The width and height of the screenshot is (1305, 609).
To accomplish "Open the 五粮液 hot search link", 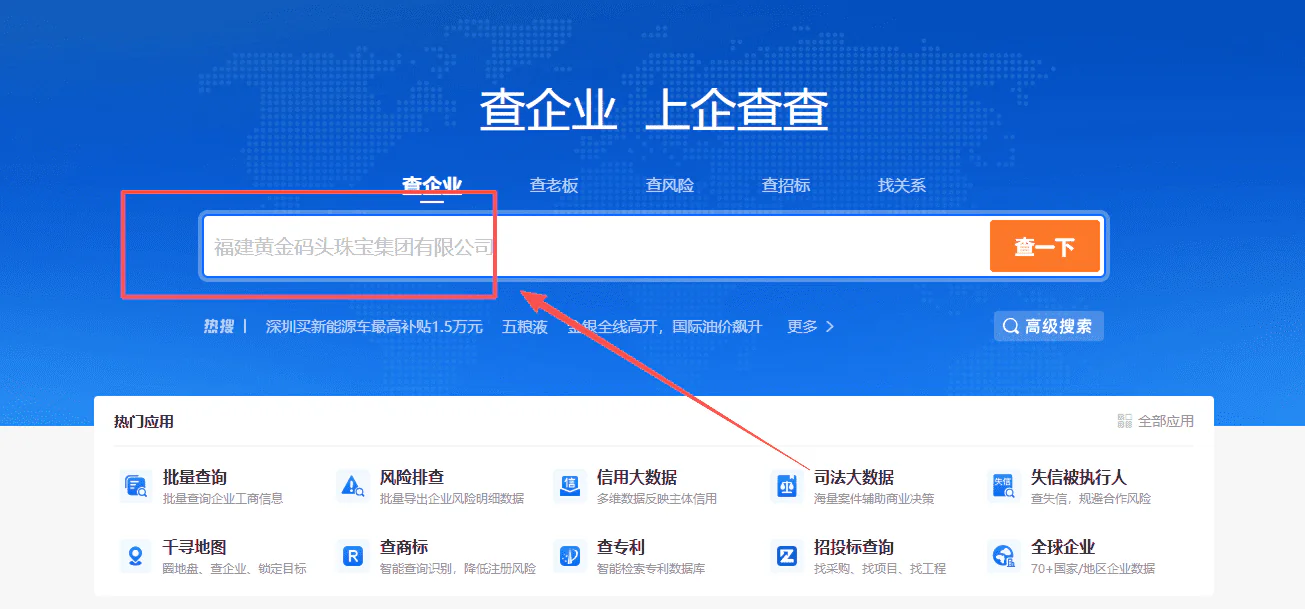I will (x=525, y=327).
